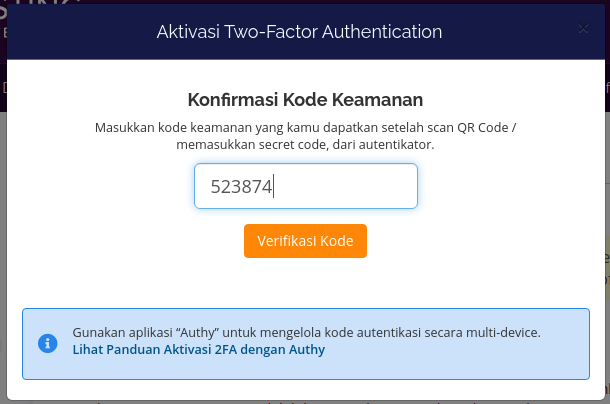
Task: Click the phrase QR Code in instructions
Action: click(482, 128)
